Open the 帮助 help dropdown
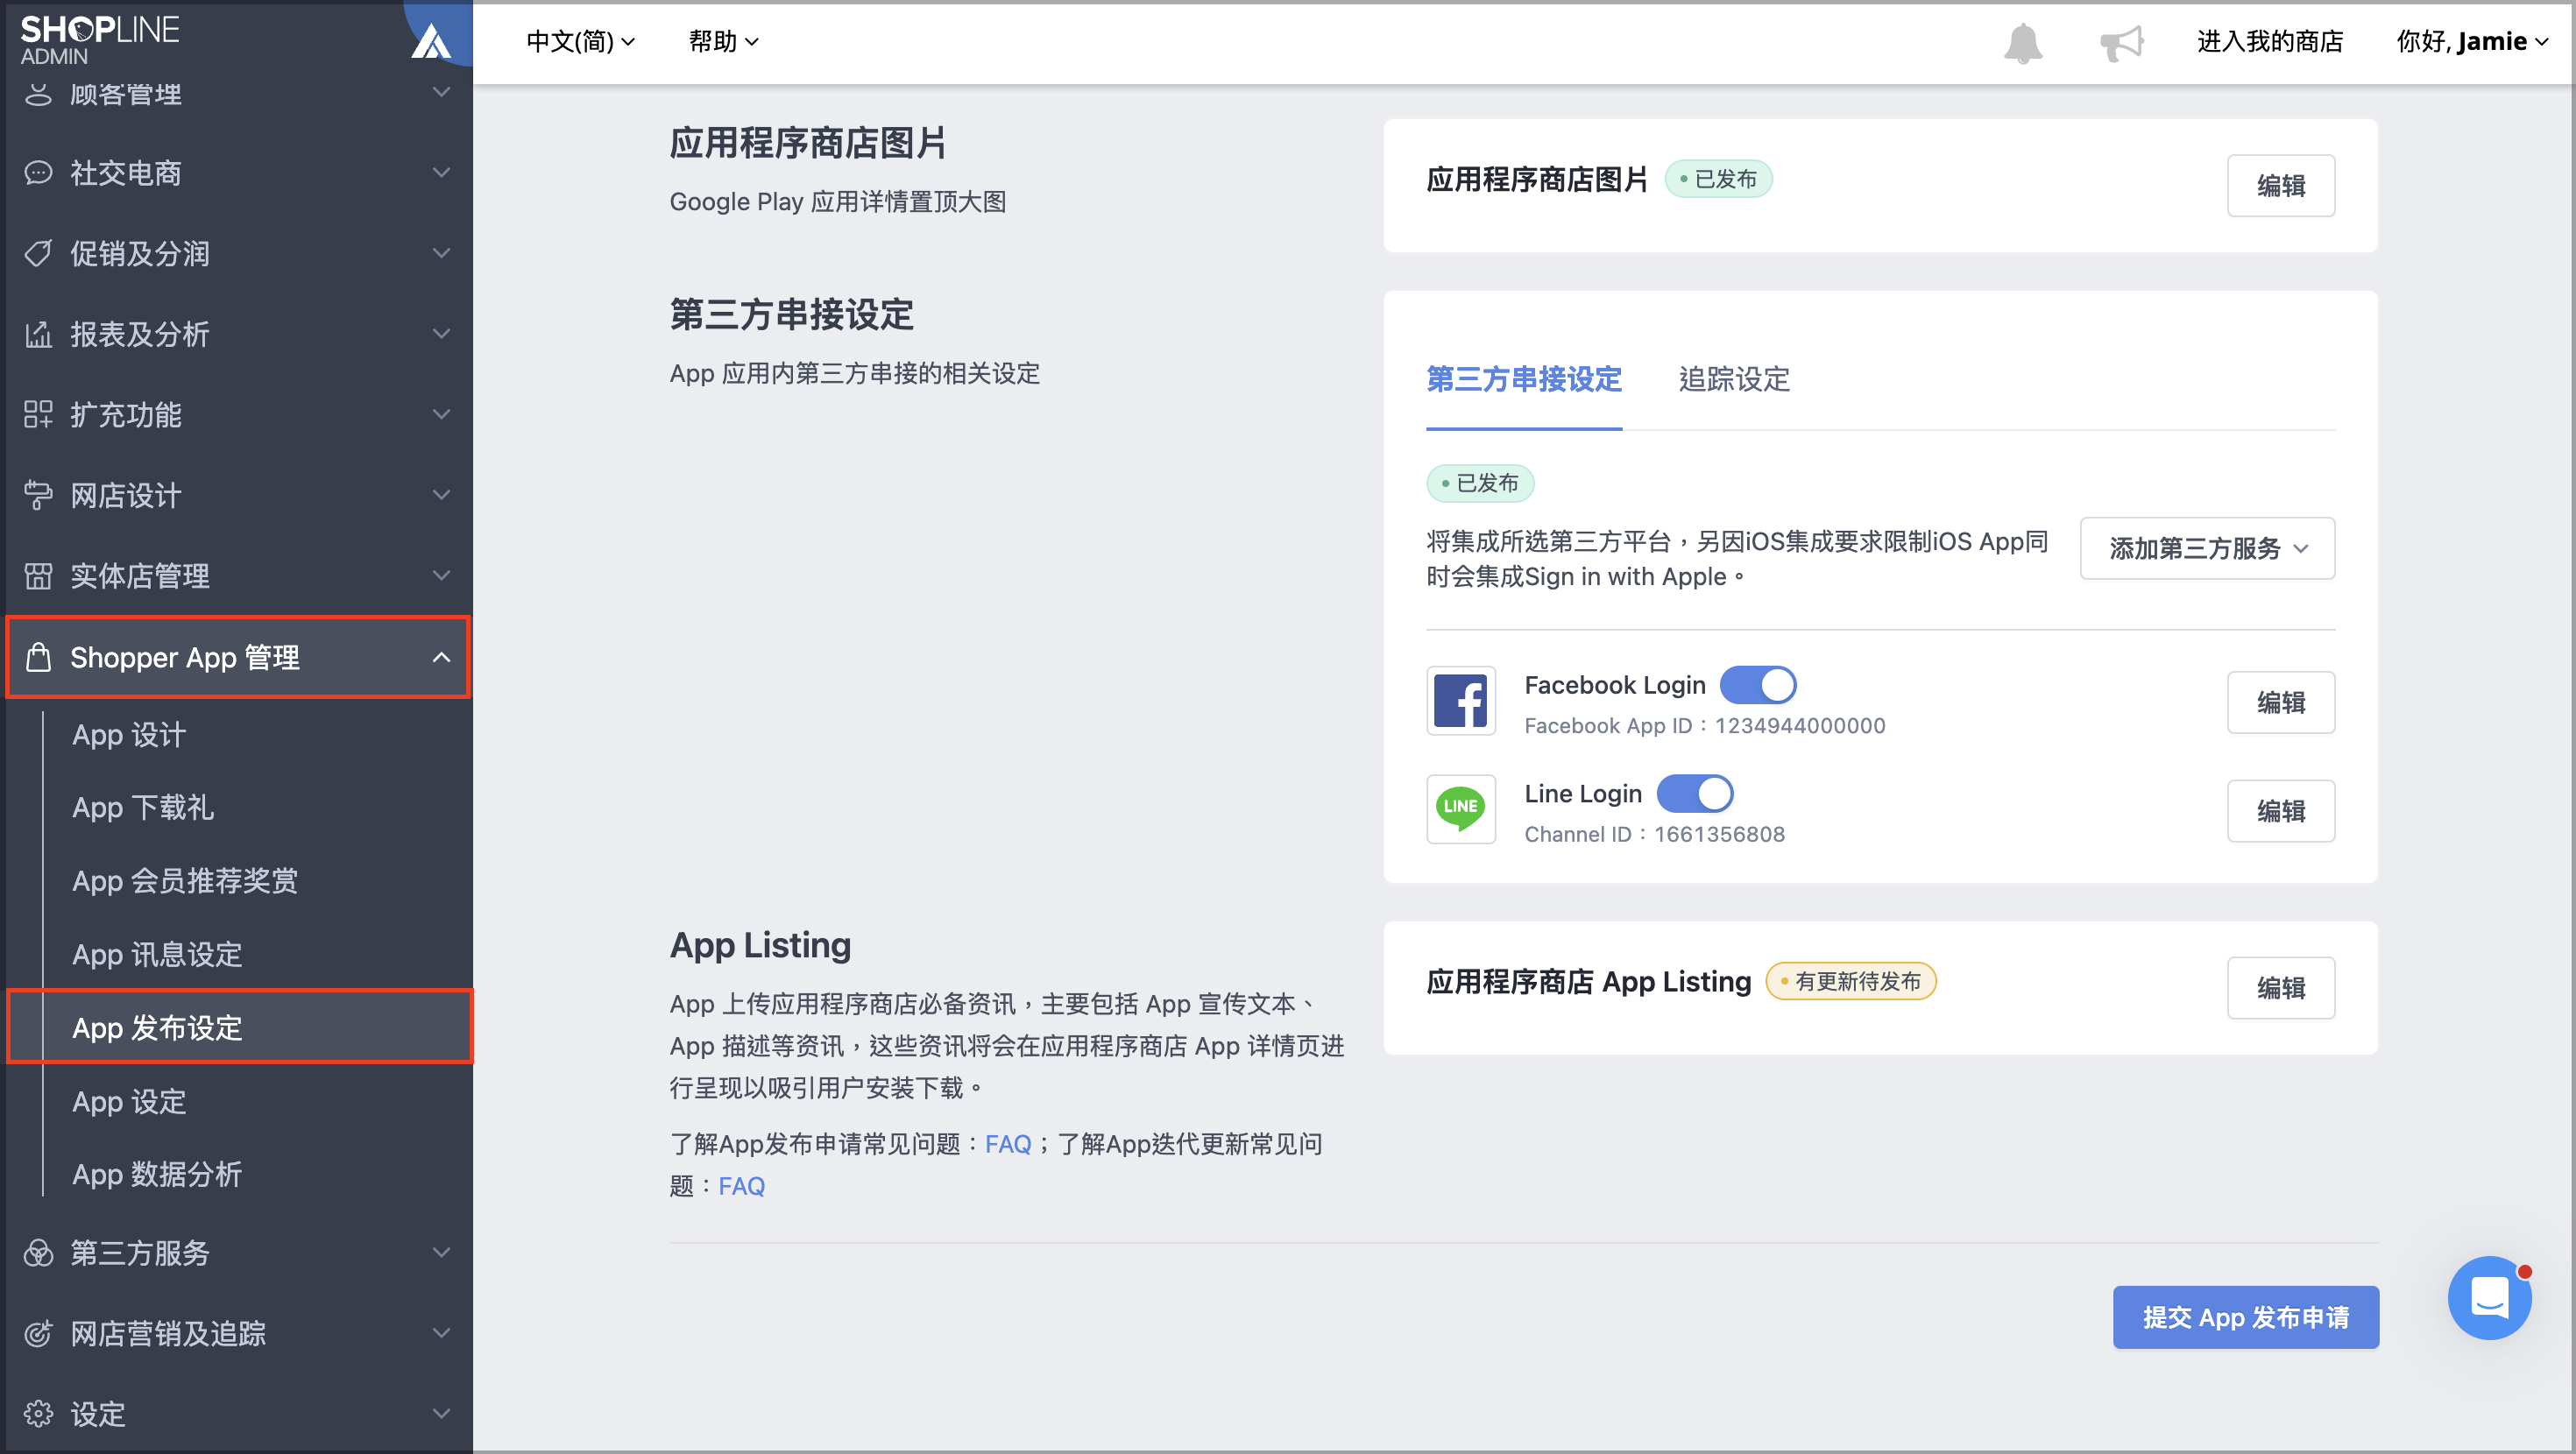Image resolution: width=2576 pixels, height=1454 pixels. click(723, 42)
